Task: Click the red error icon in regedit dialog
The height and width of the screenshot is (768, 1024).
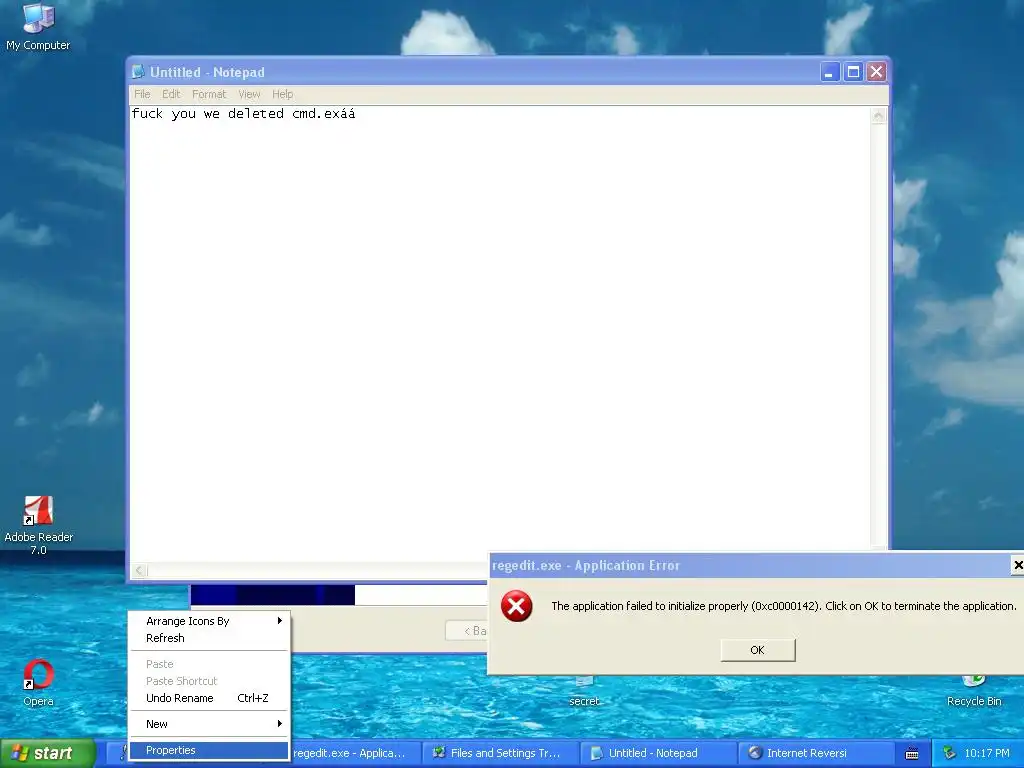Action: point(517,606)
